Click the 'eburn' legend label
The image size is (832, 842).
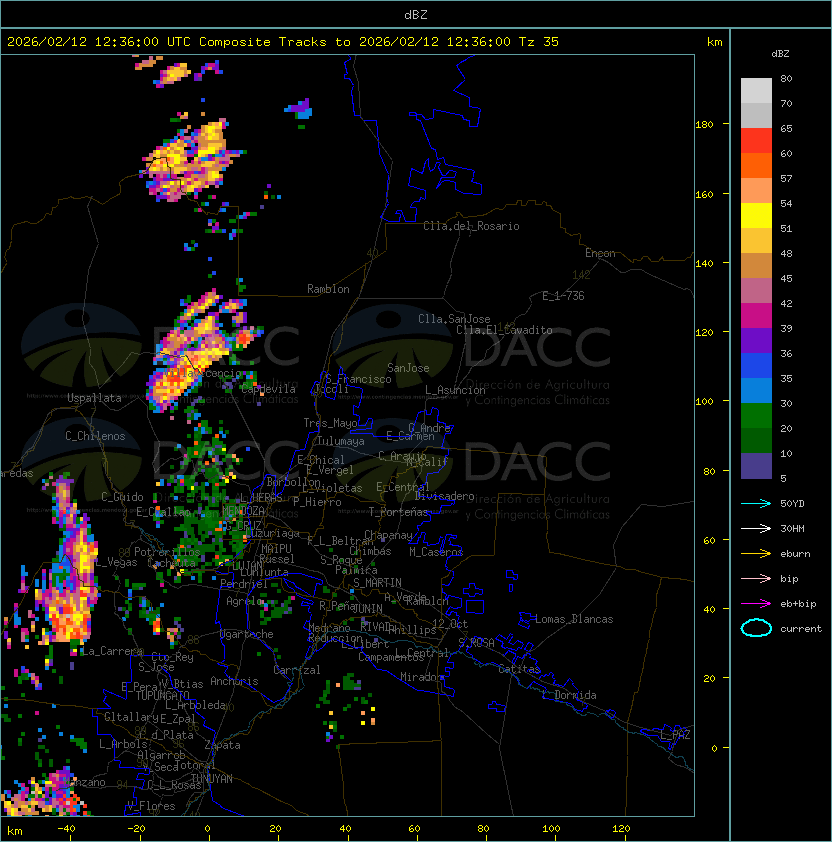pyautogui.click(x=795, y=554)
